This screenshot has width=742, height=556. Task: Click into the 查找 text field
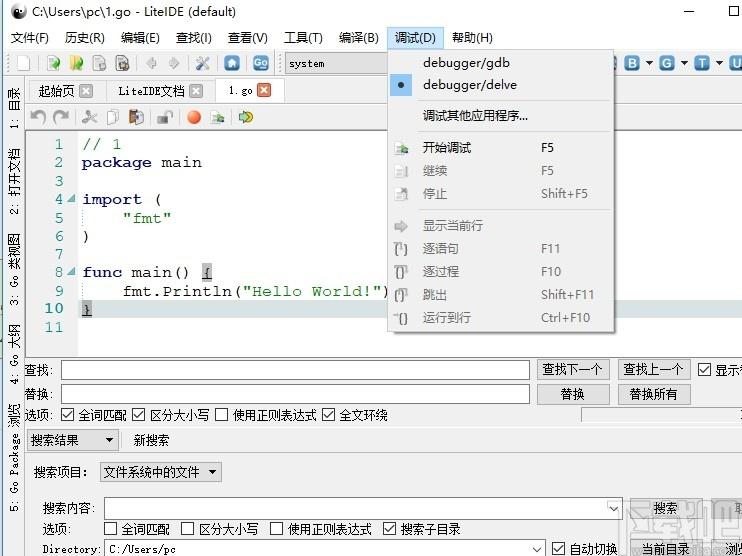coord(295,370)
